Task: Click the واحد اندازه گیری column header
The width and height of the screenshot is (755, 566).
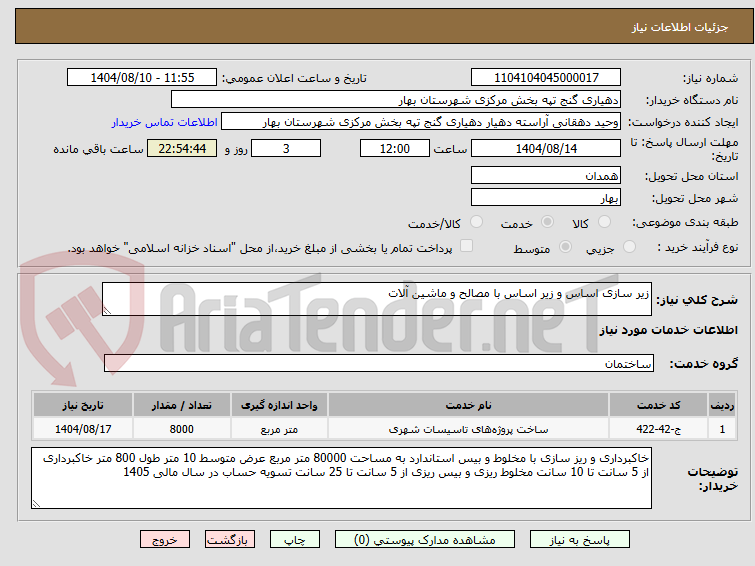Action: coord(279,405)
